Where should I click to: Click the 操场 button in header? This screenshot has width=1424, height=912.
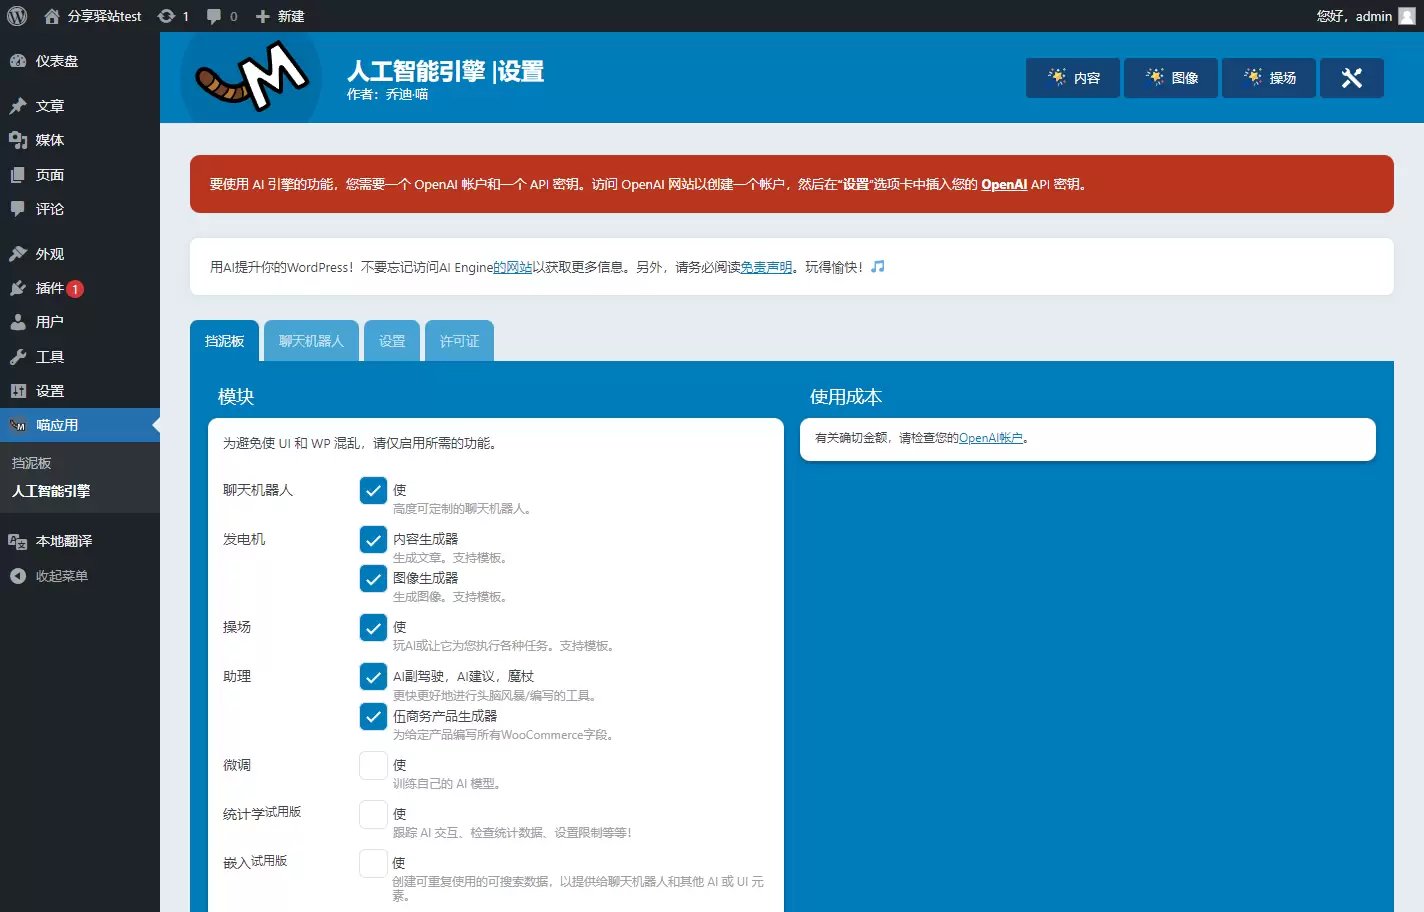tap(1269, 78)
